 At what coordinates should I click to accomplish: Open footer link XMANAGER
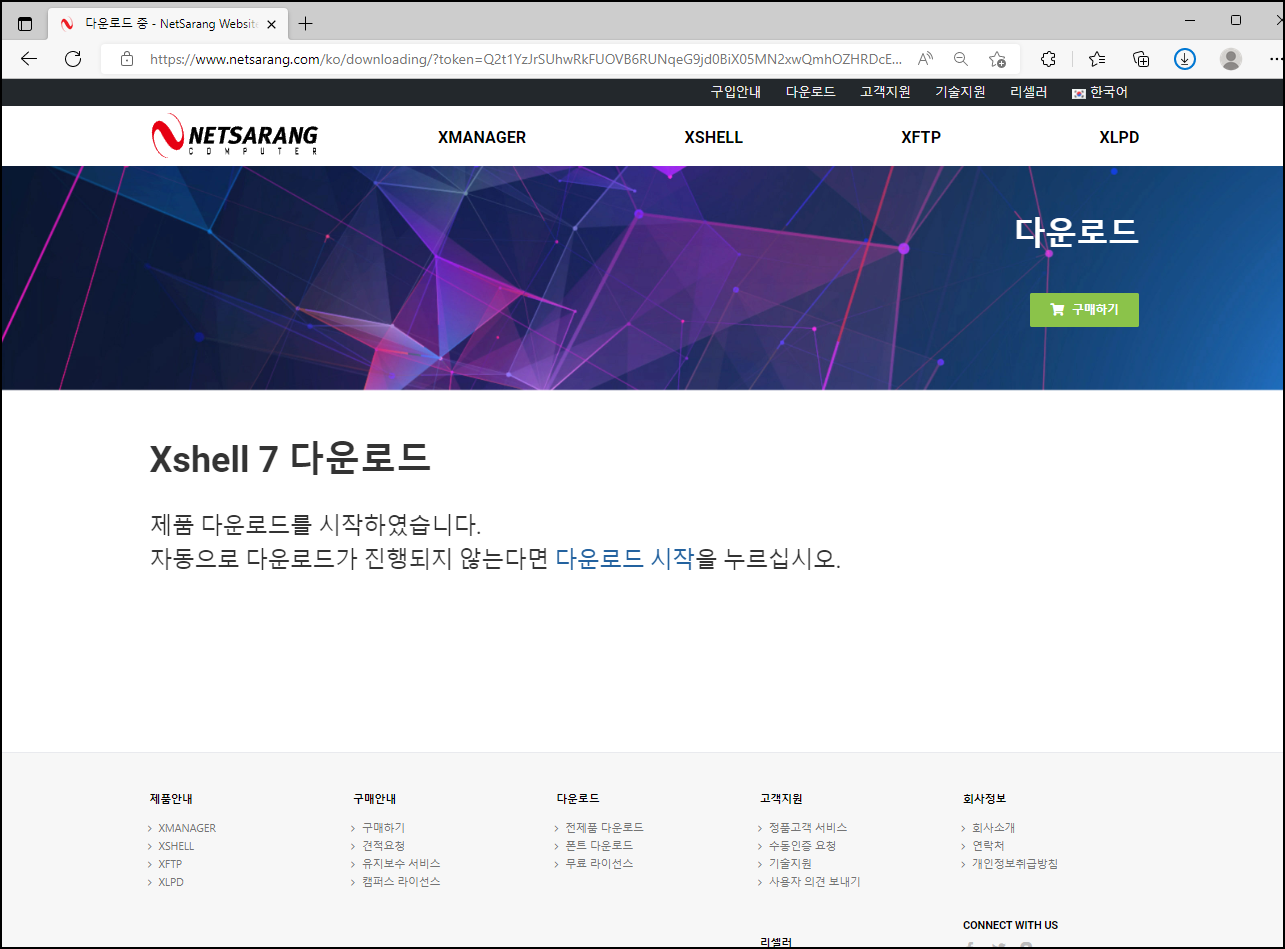coord(187,828)
